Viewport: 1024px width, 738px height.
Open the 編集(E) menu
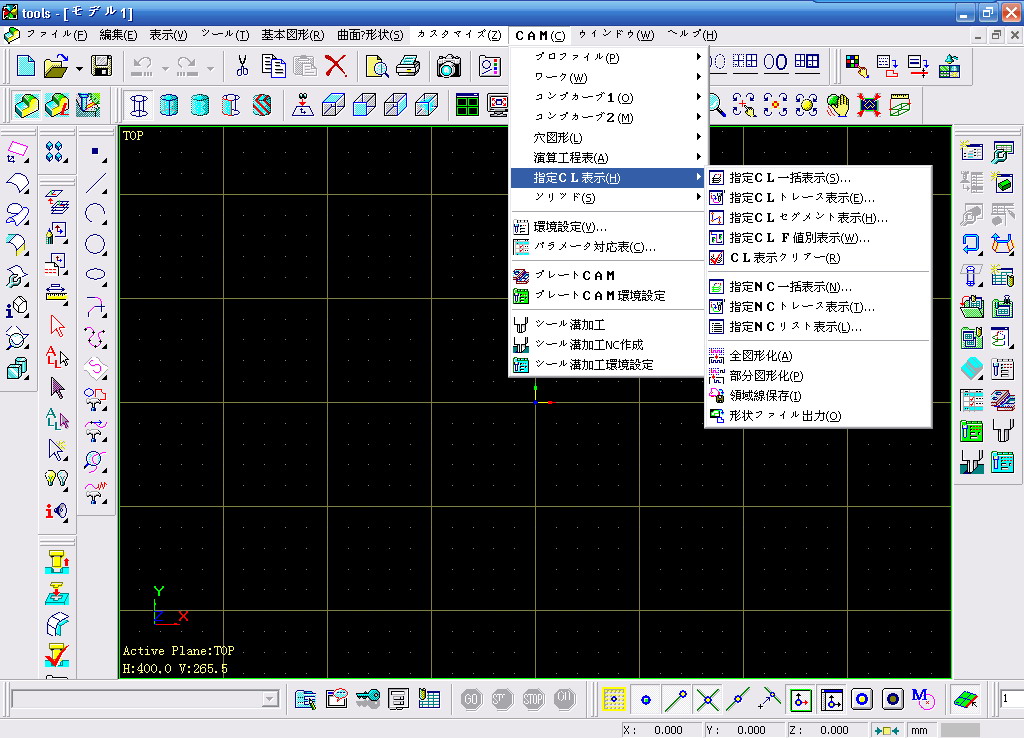click(118, 35)
